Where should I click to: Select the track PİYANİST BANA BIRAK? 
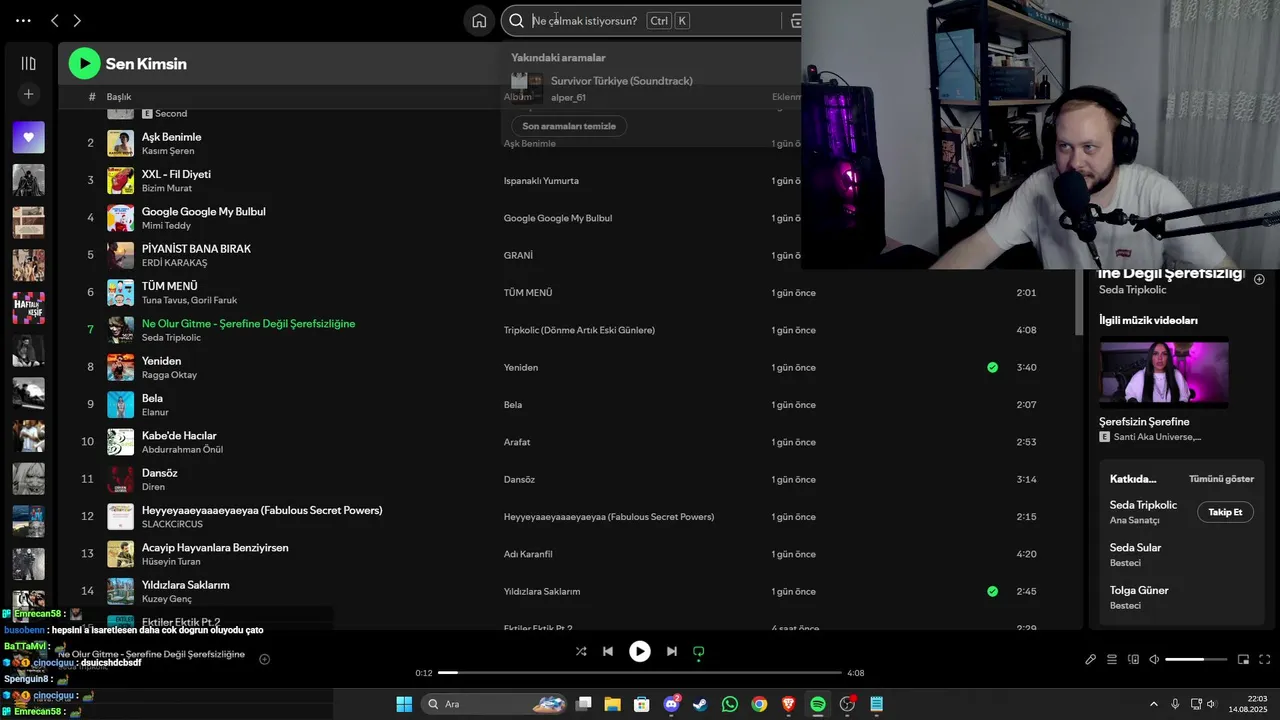click(x=196, y=249)
